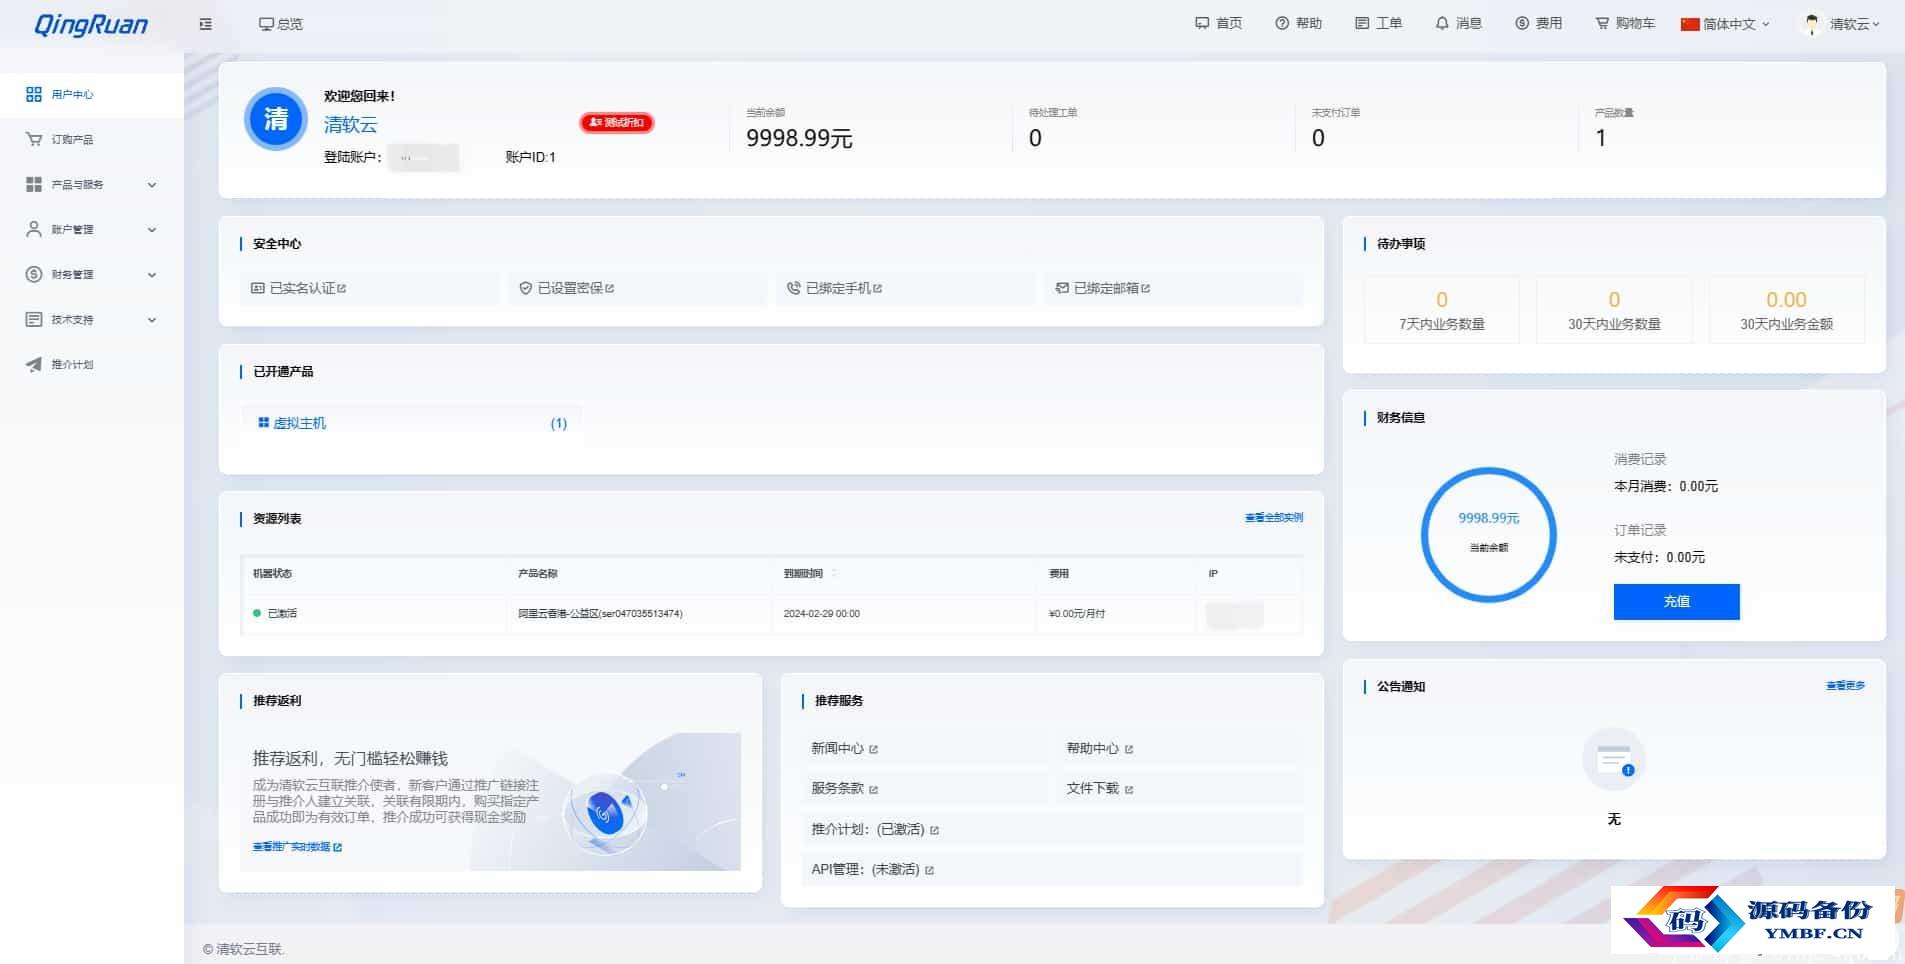Select 用户中心 in the sidebar
This screenshot has height=964, width=1905.
(91, 94)
